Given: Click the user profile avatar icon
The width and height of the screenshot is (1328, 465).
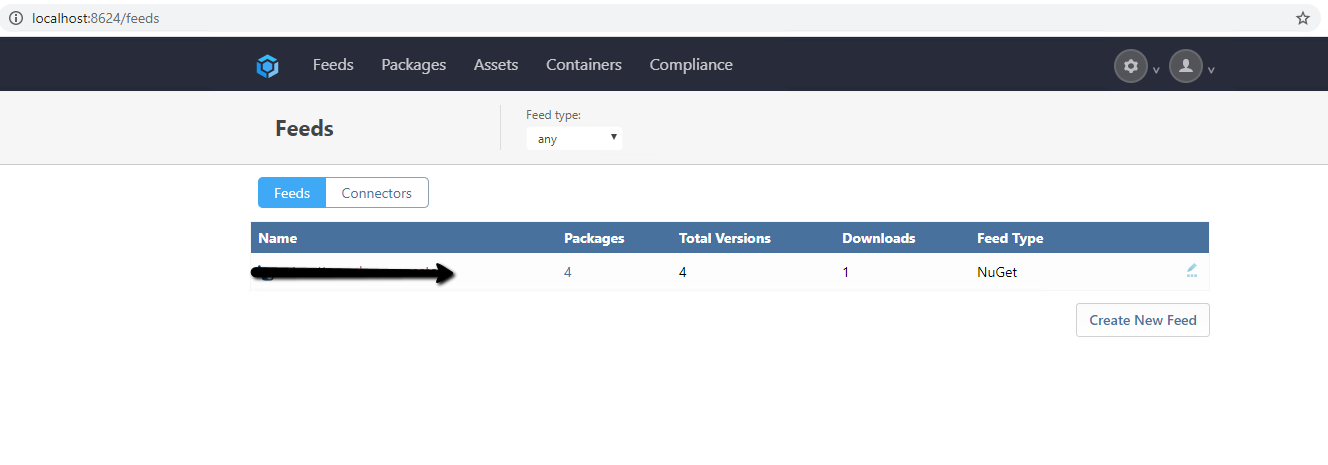Looking at the screenshot, I should 1185,66.
